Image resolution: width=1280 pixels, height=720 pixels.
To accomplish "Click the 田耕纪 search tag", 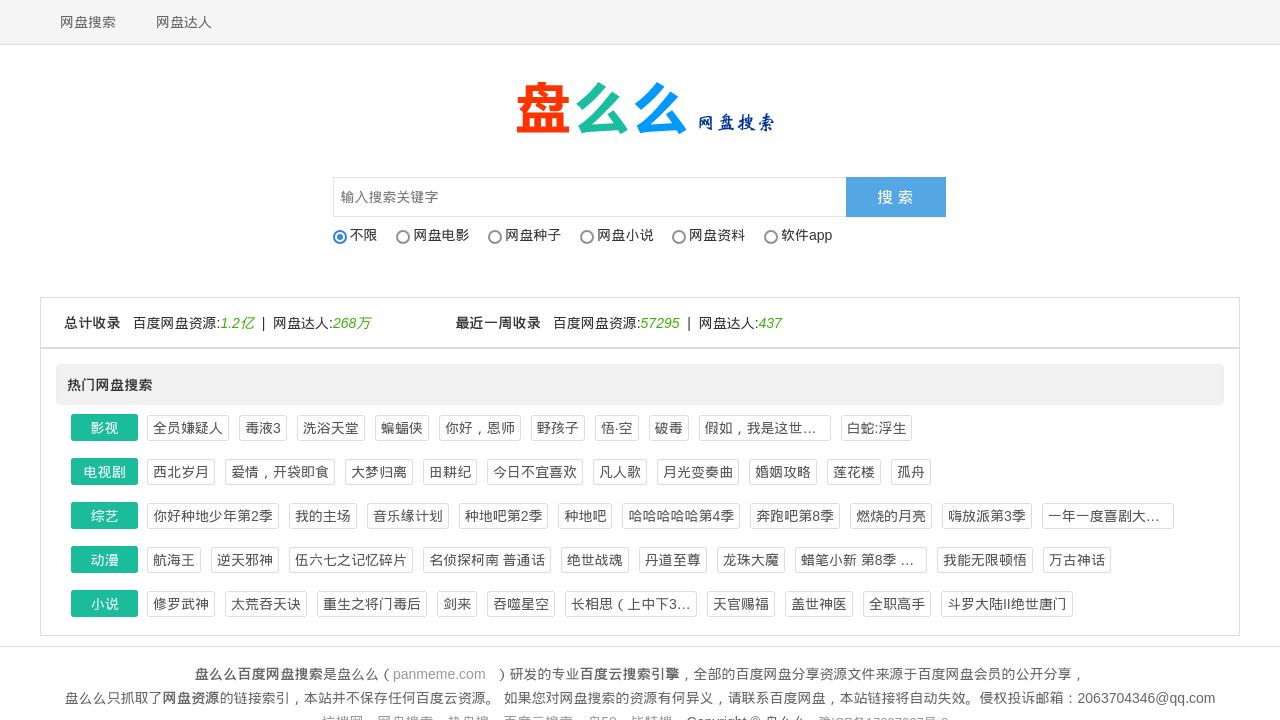I will click(450, 472).
